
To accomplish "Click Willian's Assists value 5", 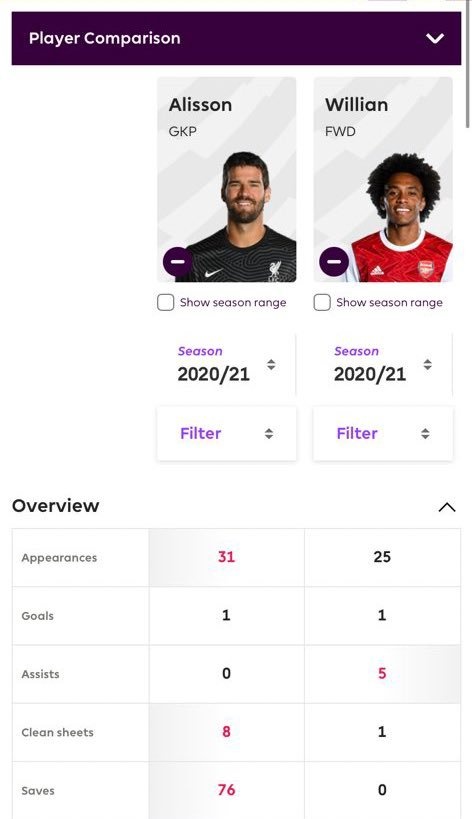I will [x=382, y=673].
